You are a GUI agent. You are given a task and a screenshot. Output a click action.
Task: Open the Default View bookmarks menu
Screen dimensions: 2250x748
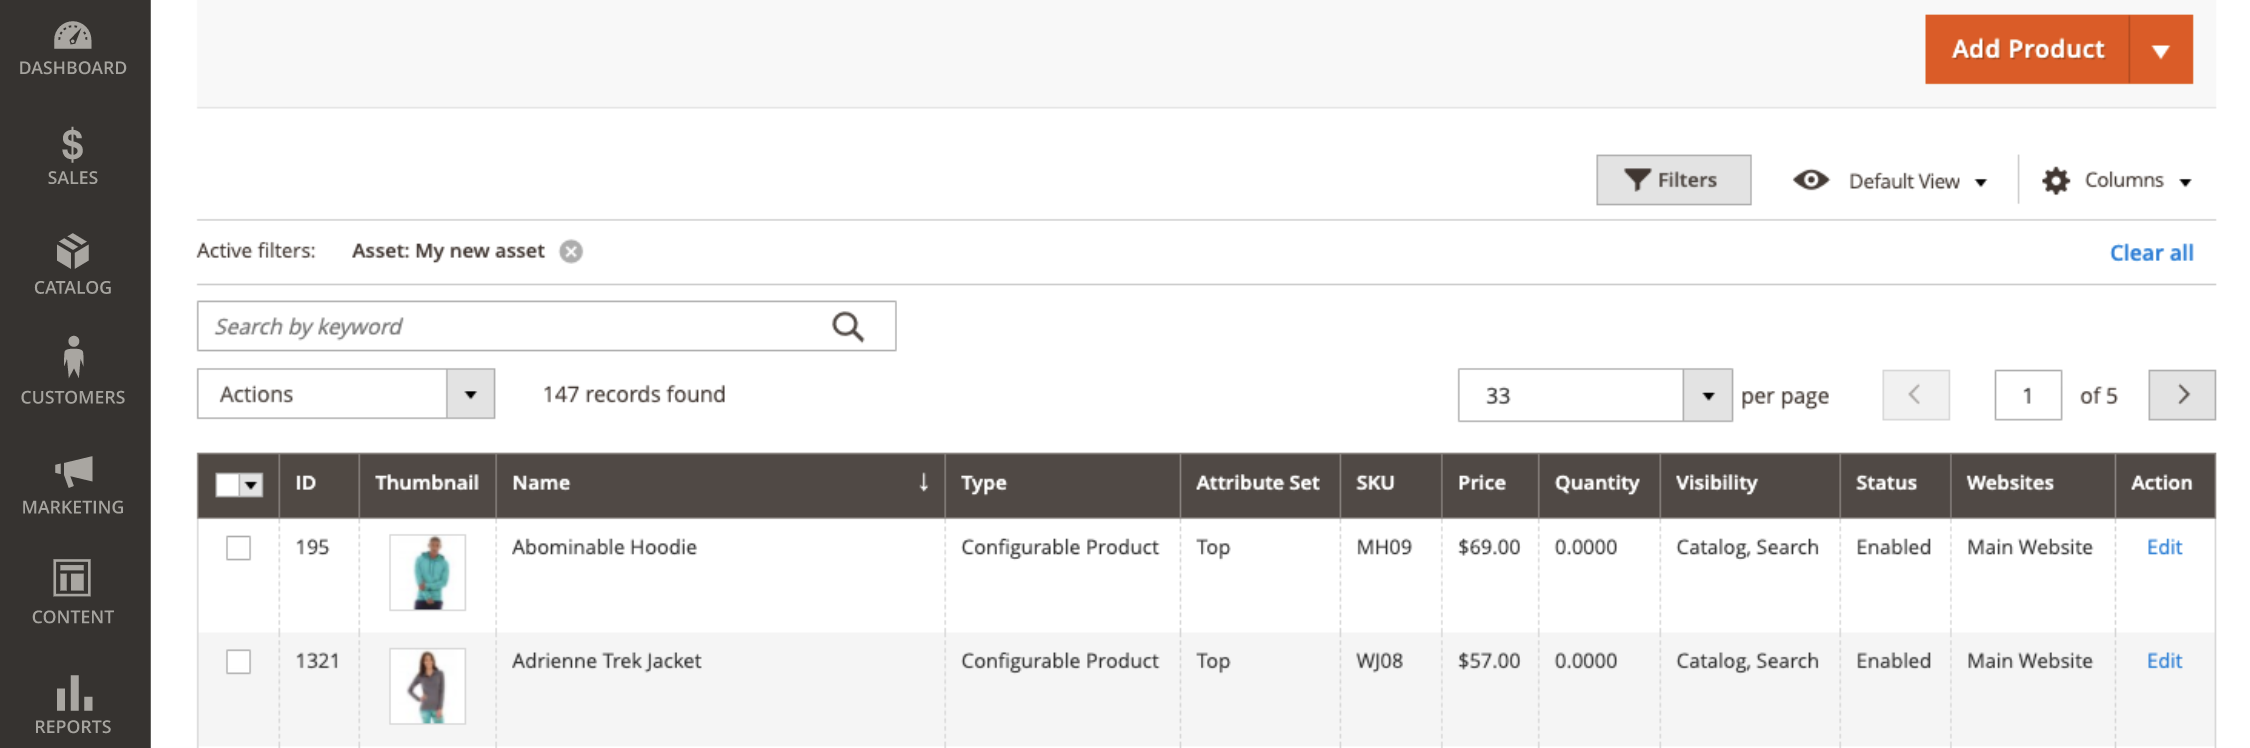coord(1890,181)
